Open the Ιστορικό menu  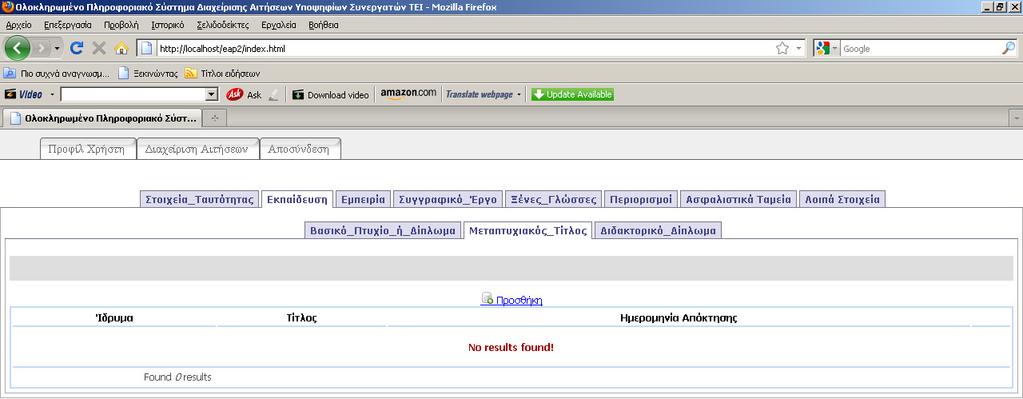coord(168,25)
